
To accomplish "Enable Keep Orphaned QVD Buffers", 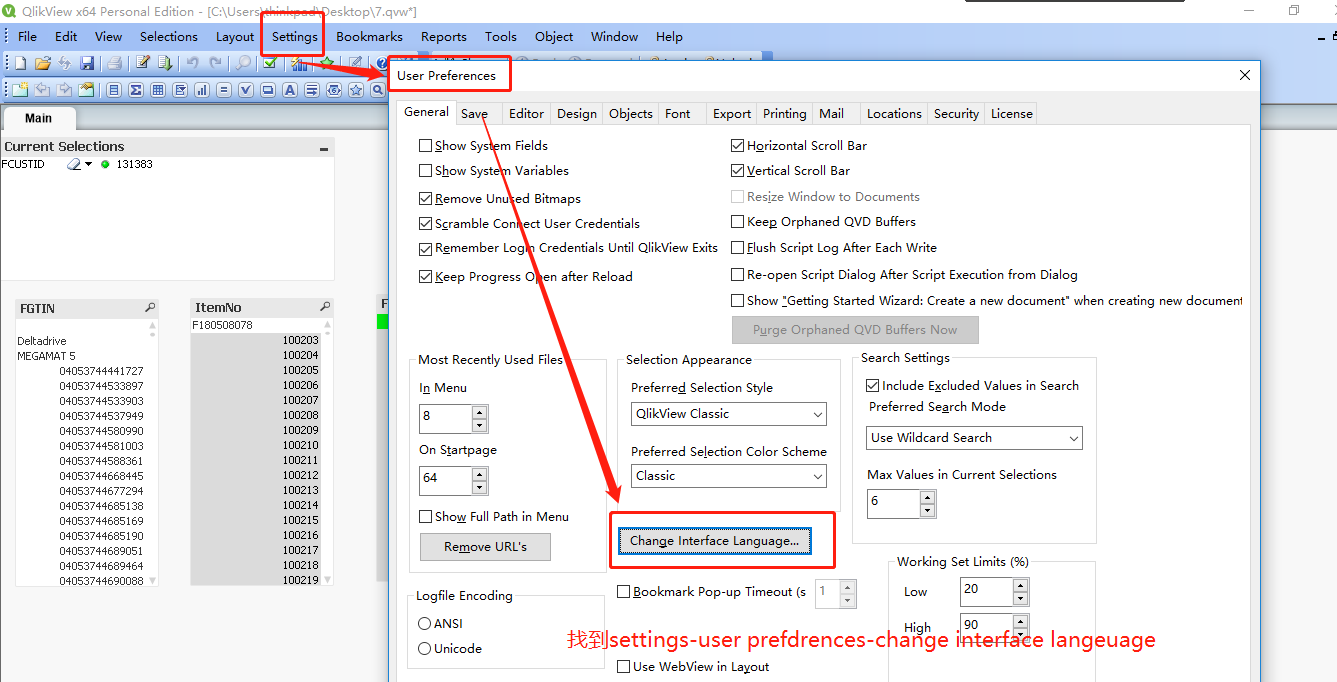I will (738, 222).
